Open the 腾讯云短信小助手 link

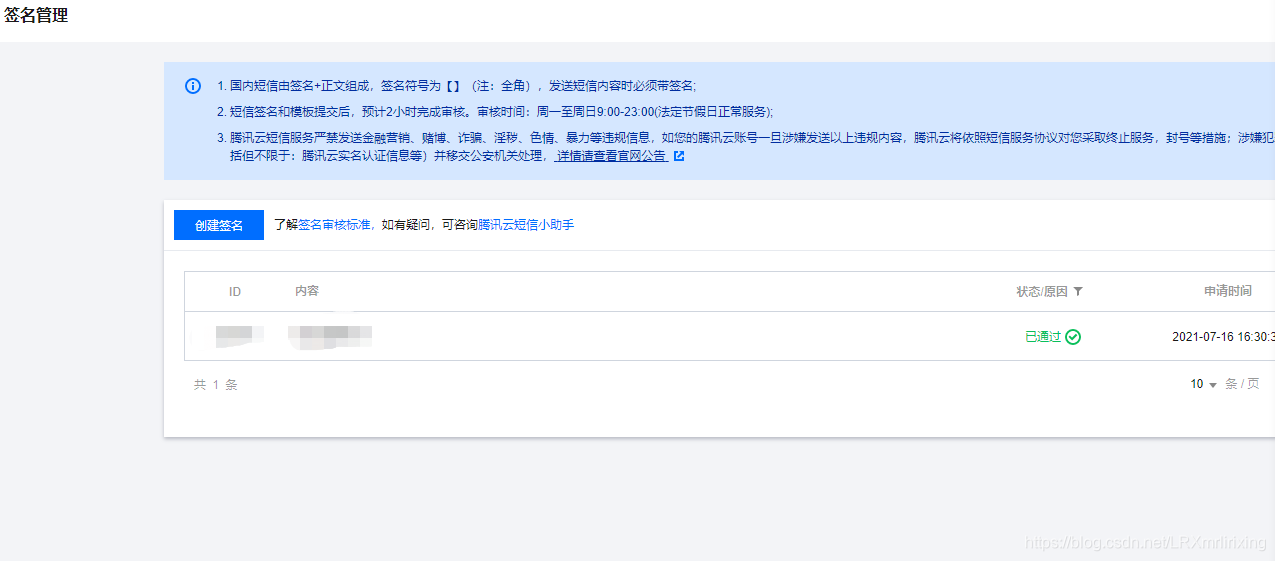coord(526,225)
